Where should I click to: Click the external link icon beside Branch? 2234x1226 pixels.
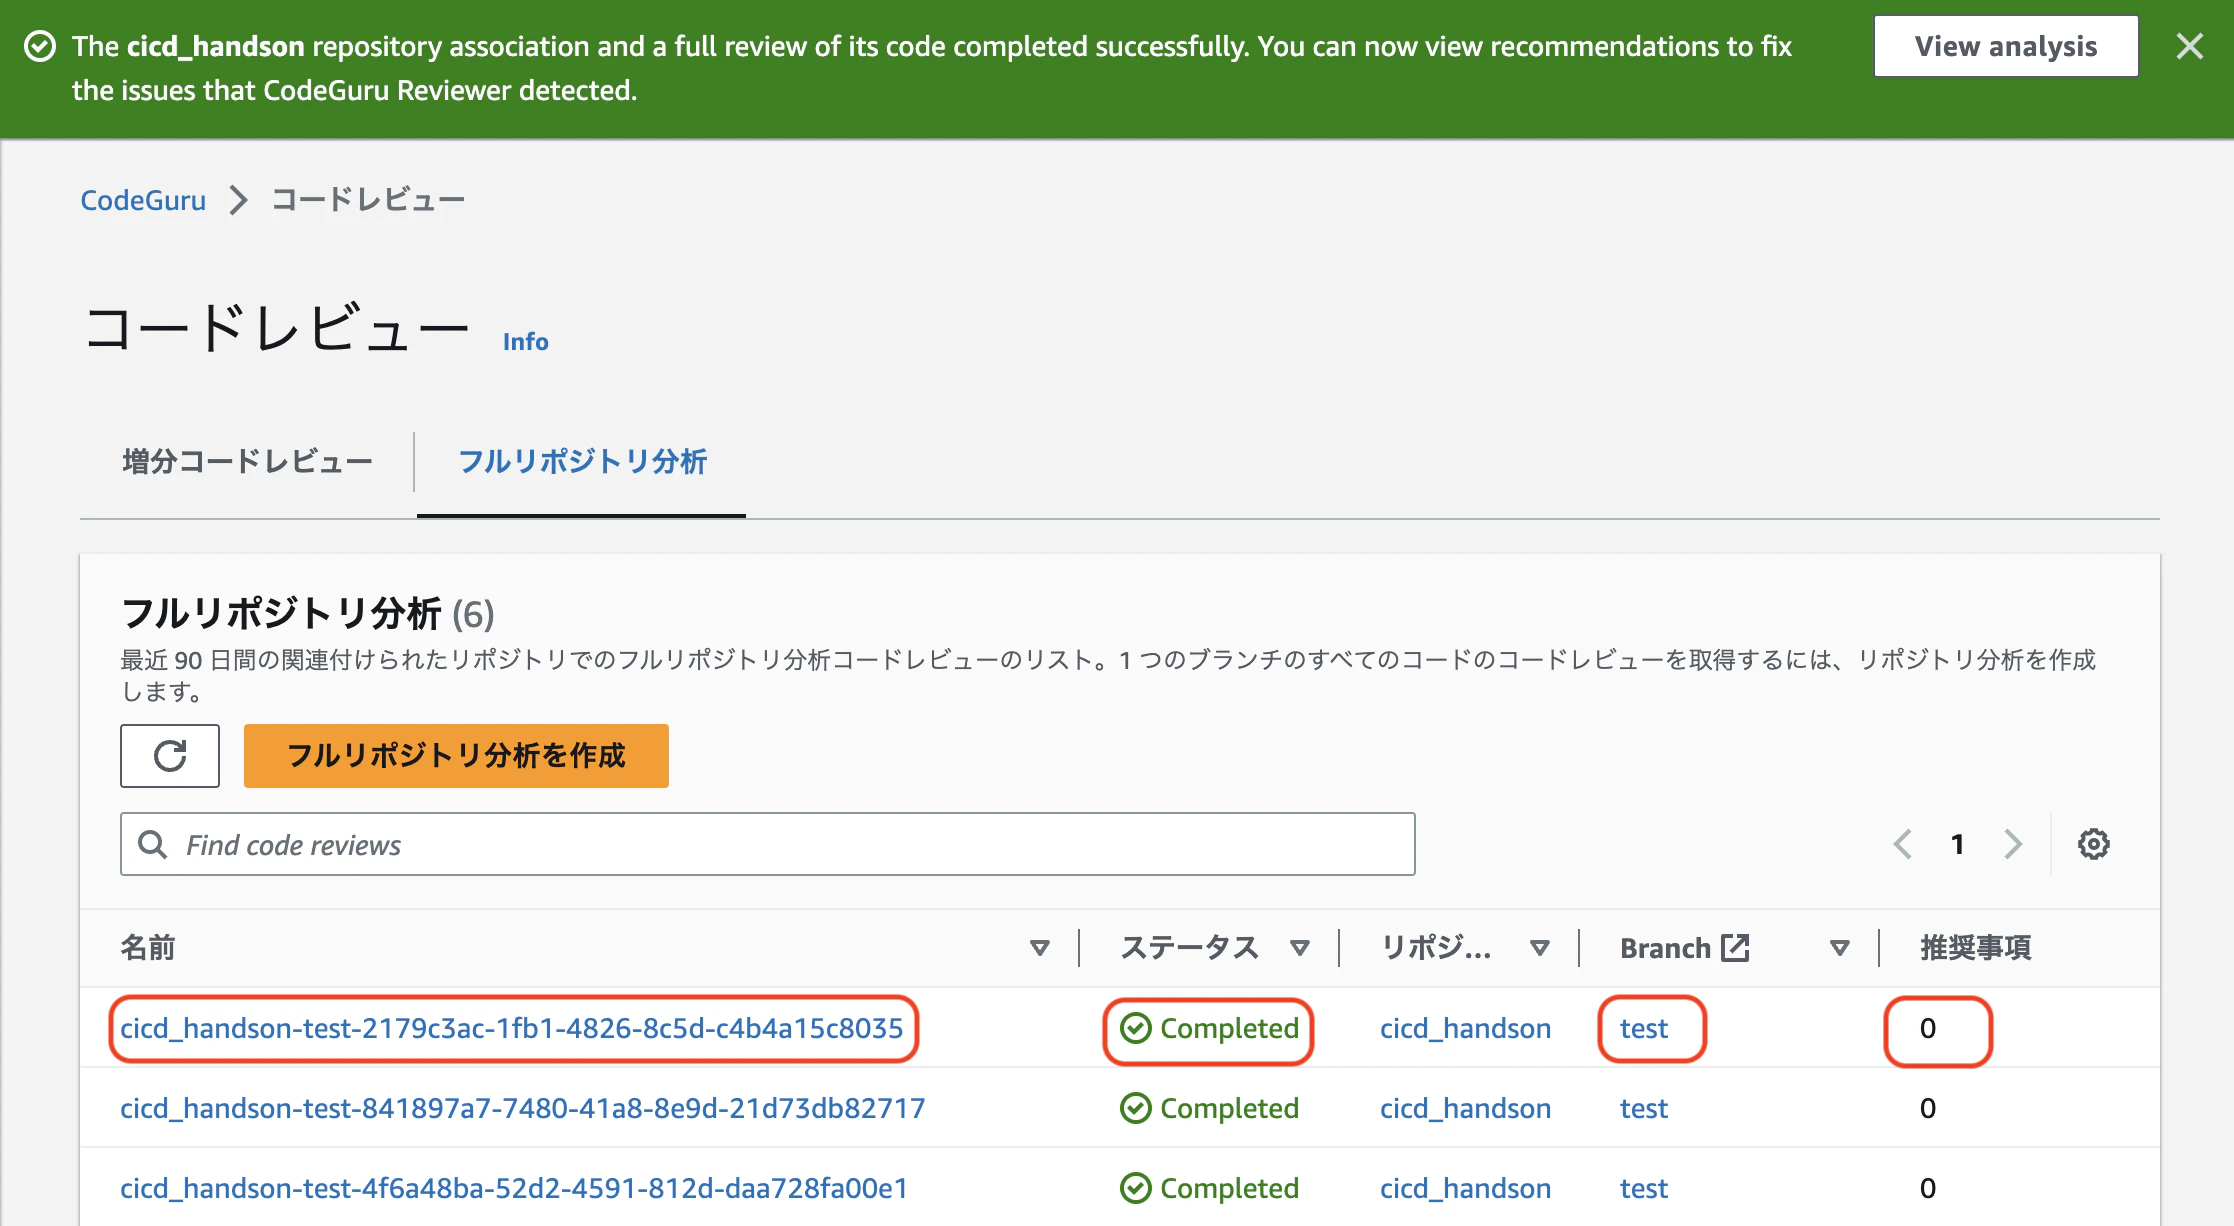(x=1737, y=947)
